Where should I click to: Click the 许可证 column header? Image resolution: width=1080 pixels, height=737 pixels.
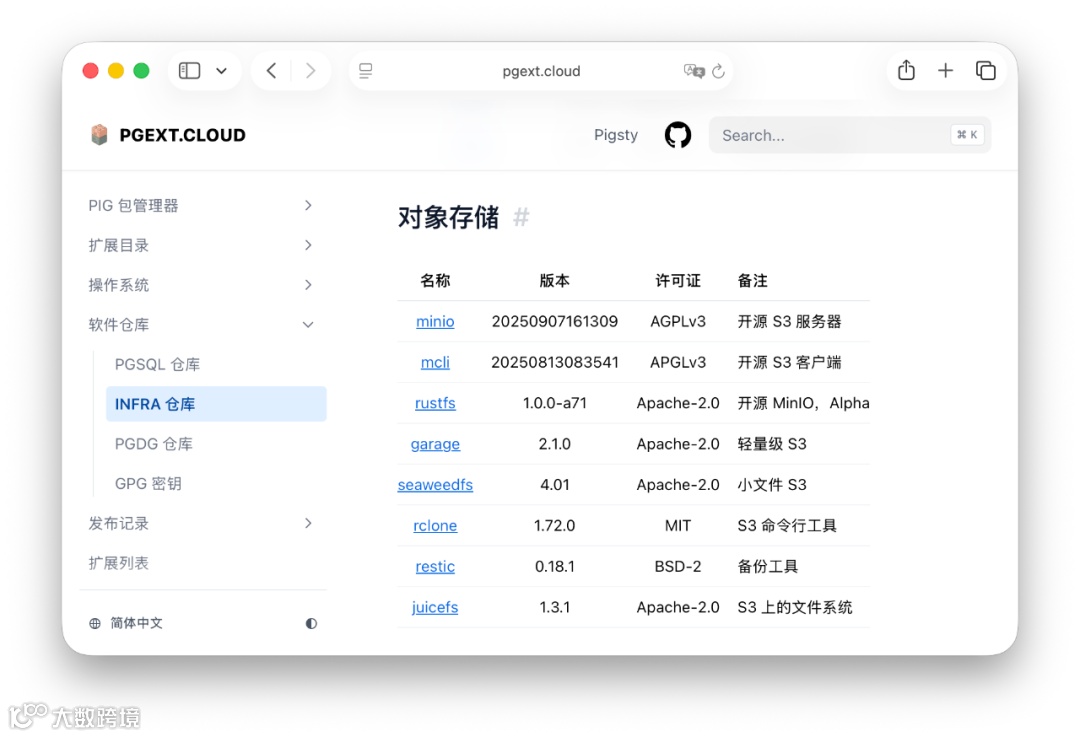click(x=678, y=281)
